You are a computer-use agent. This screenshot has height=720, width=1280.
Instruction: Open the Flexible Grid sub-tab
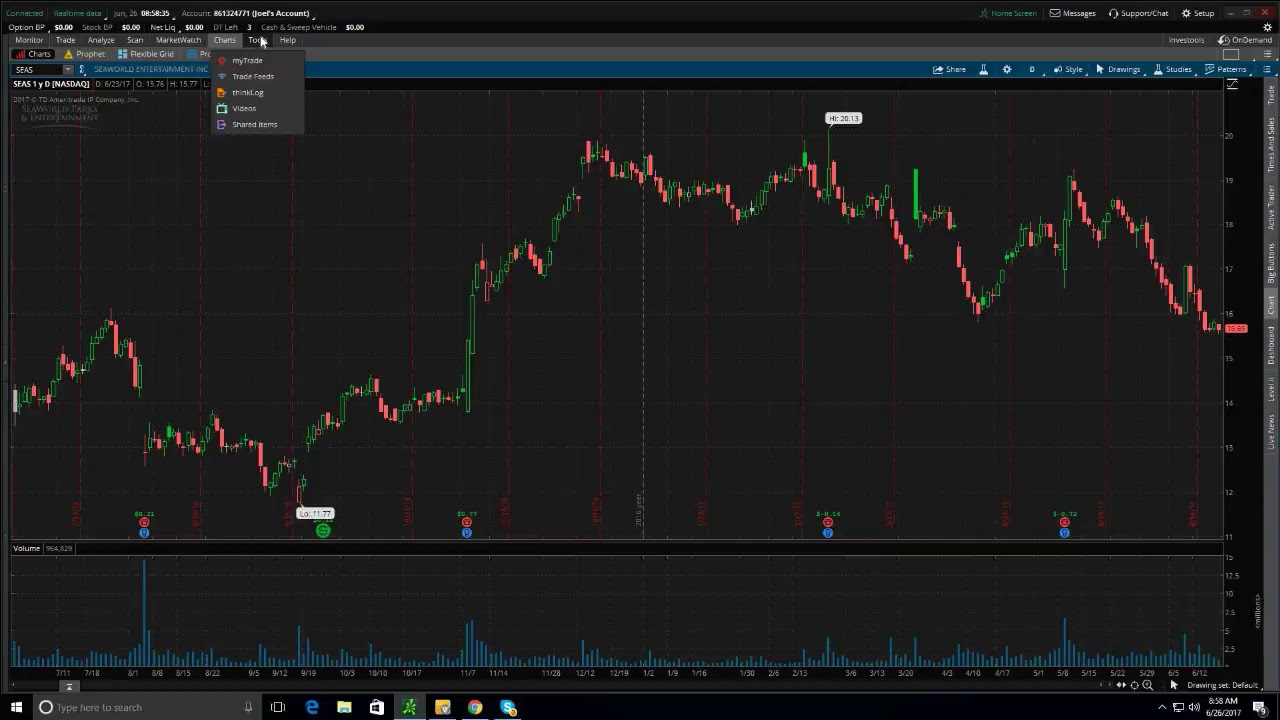[145, 54]
